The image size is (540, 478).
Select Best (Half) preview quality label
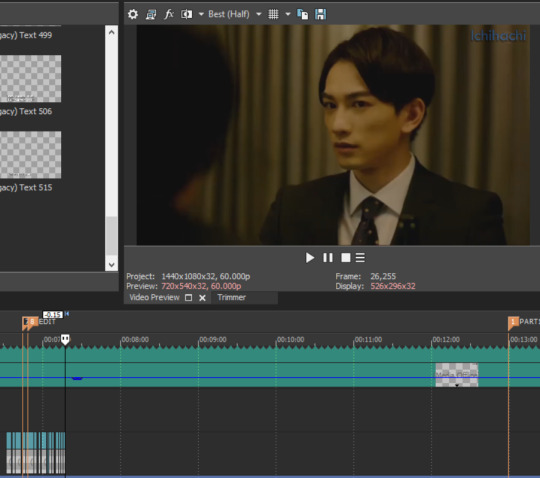(x=229, y=14)
